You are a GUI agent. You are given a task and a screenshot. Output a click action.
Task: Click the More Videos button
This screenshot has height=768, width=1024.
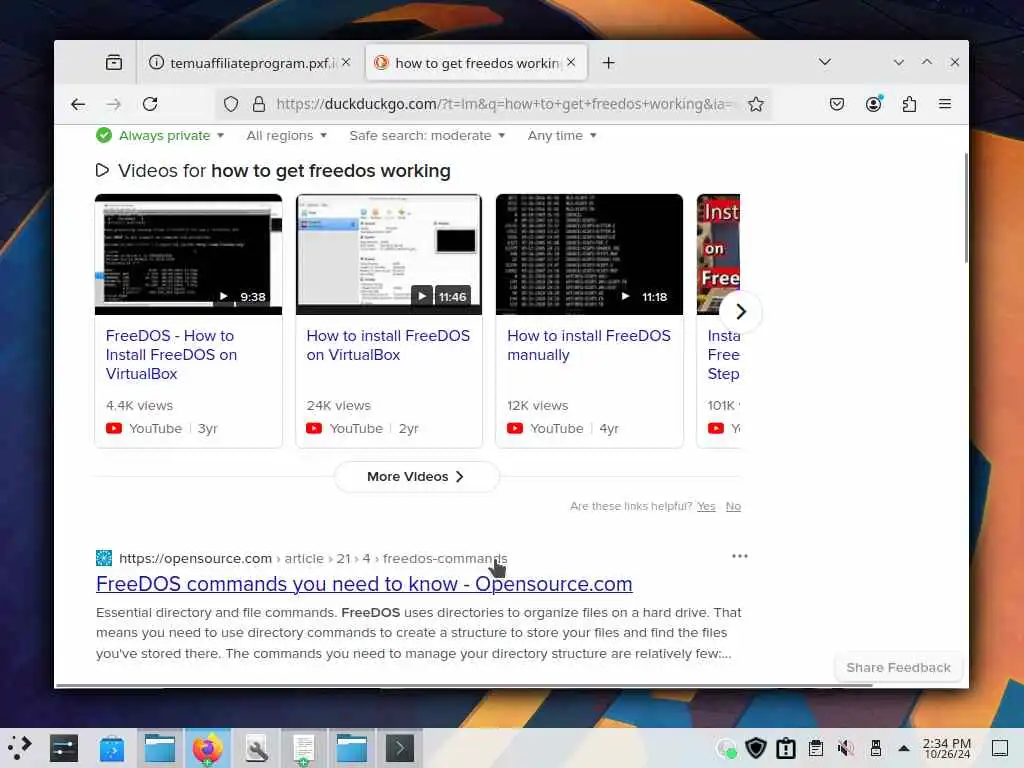tap(417, 476)
